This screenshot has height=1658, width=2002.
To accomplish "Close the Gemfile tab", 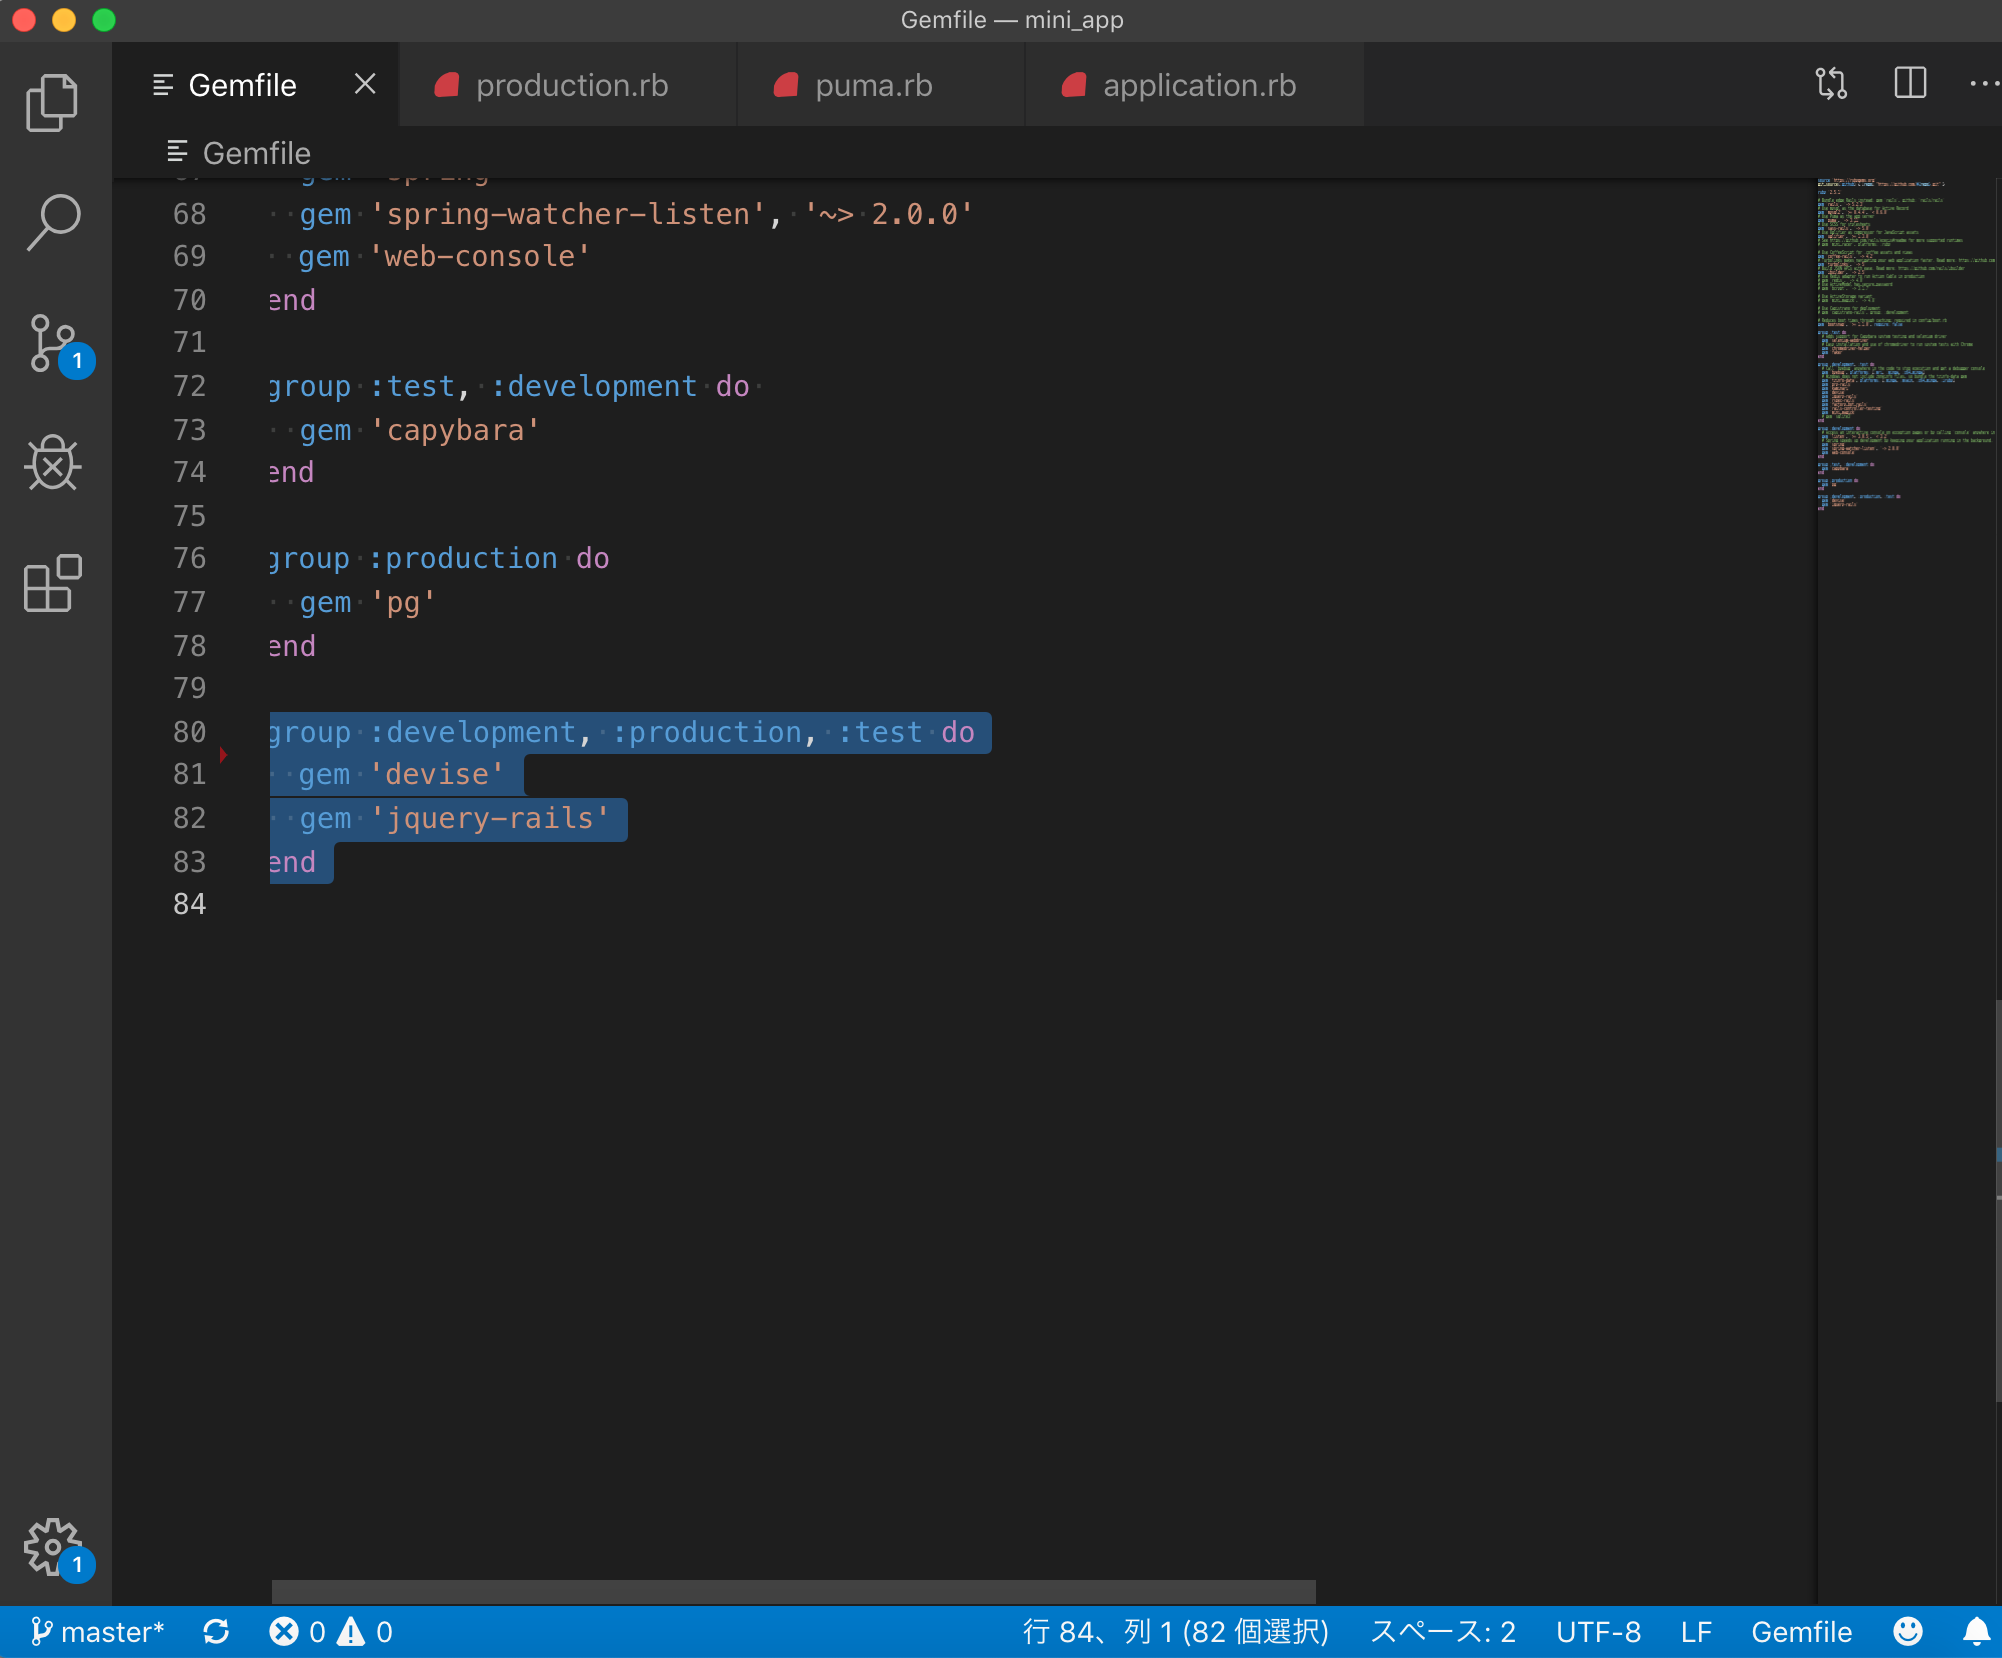I will coord(365,85).
